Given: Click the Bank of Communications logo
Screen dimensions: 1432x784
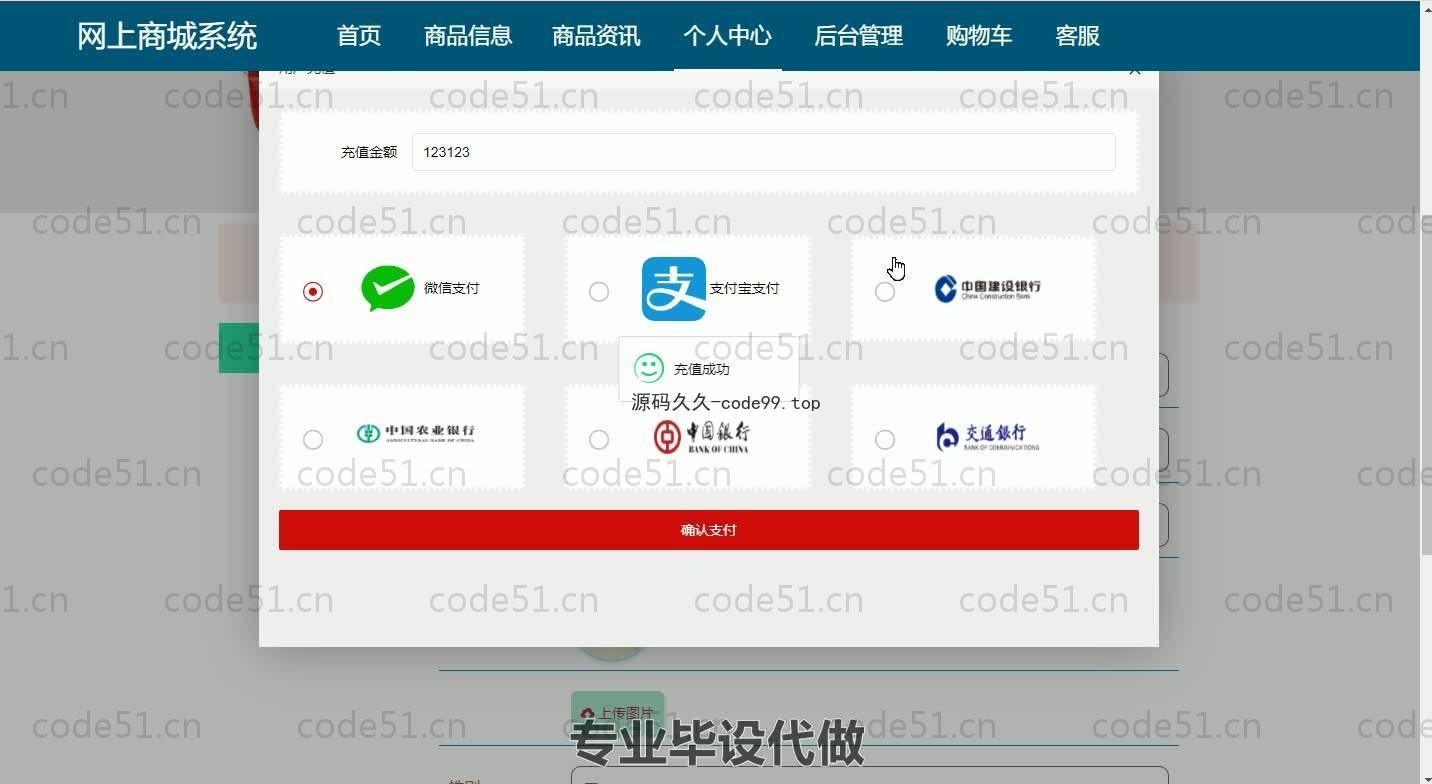Looking at the screenshot, I should pos(987,436).
